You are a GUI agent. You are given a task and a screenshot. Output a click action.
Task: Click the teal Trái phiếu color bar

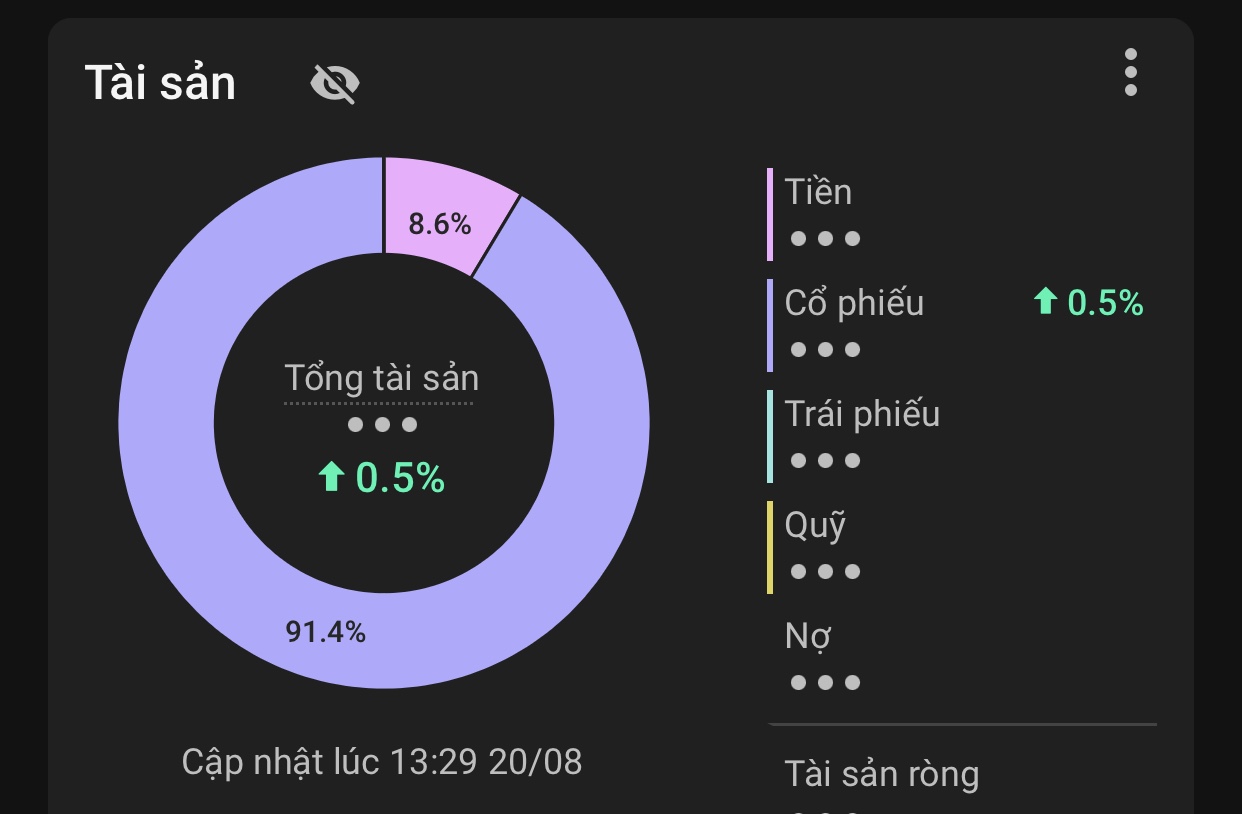tap(770, 435)
